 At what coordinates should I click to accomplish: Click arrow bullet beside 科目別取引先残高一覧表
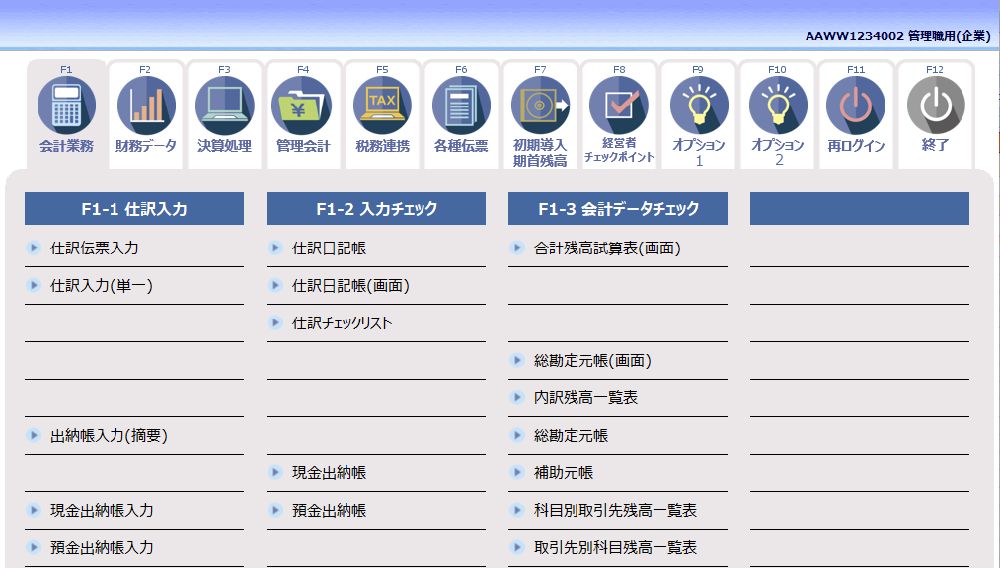point(517,509)
